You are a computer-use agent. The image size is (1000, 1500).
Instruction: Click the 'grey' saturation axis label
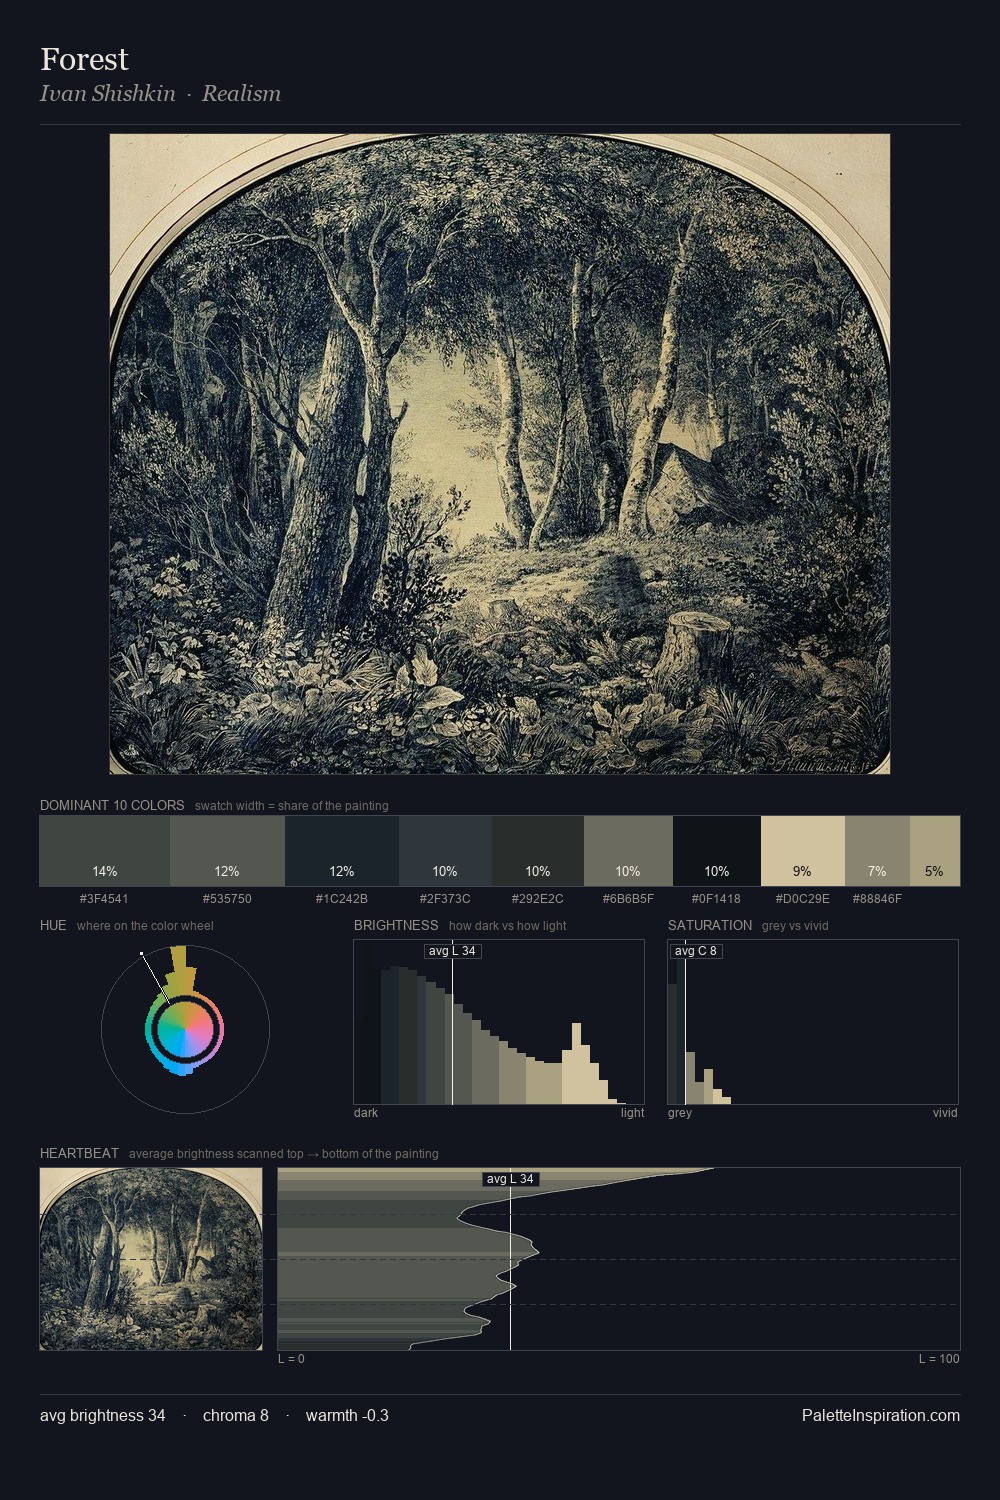tap(680, 1113)
